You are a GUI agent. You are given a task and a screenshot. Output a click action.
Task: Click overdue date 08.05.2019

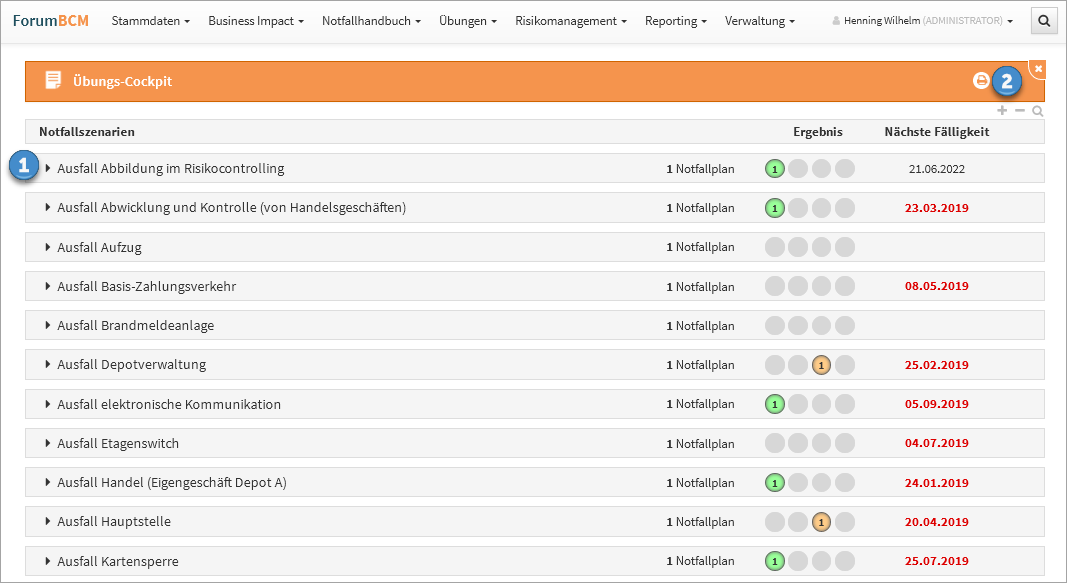pos(936,286)
